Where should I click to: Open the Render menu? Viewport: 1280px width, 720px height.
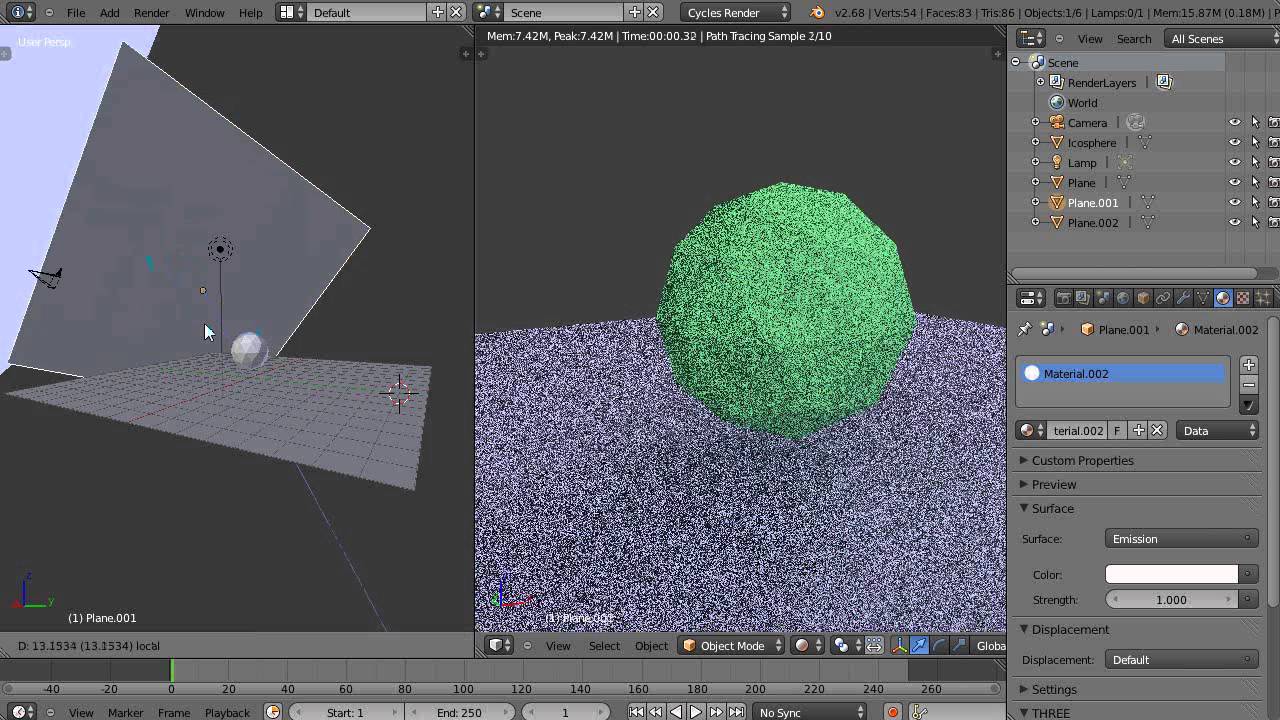tap(152, 13)
